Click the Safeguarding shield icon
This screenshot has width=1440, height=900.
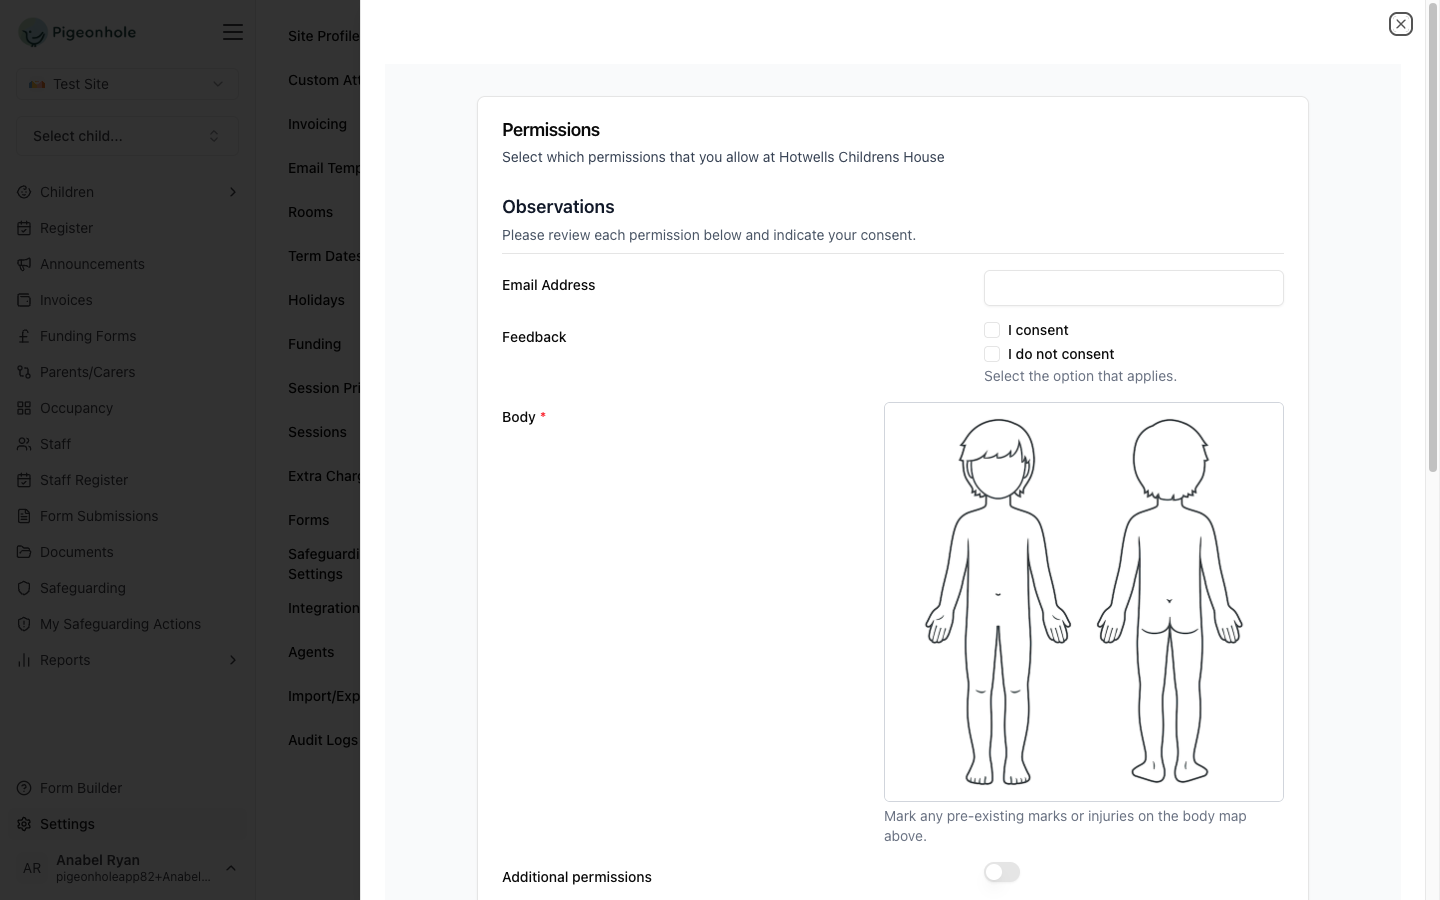click(x=24, y=588)
